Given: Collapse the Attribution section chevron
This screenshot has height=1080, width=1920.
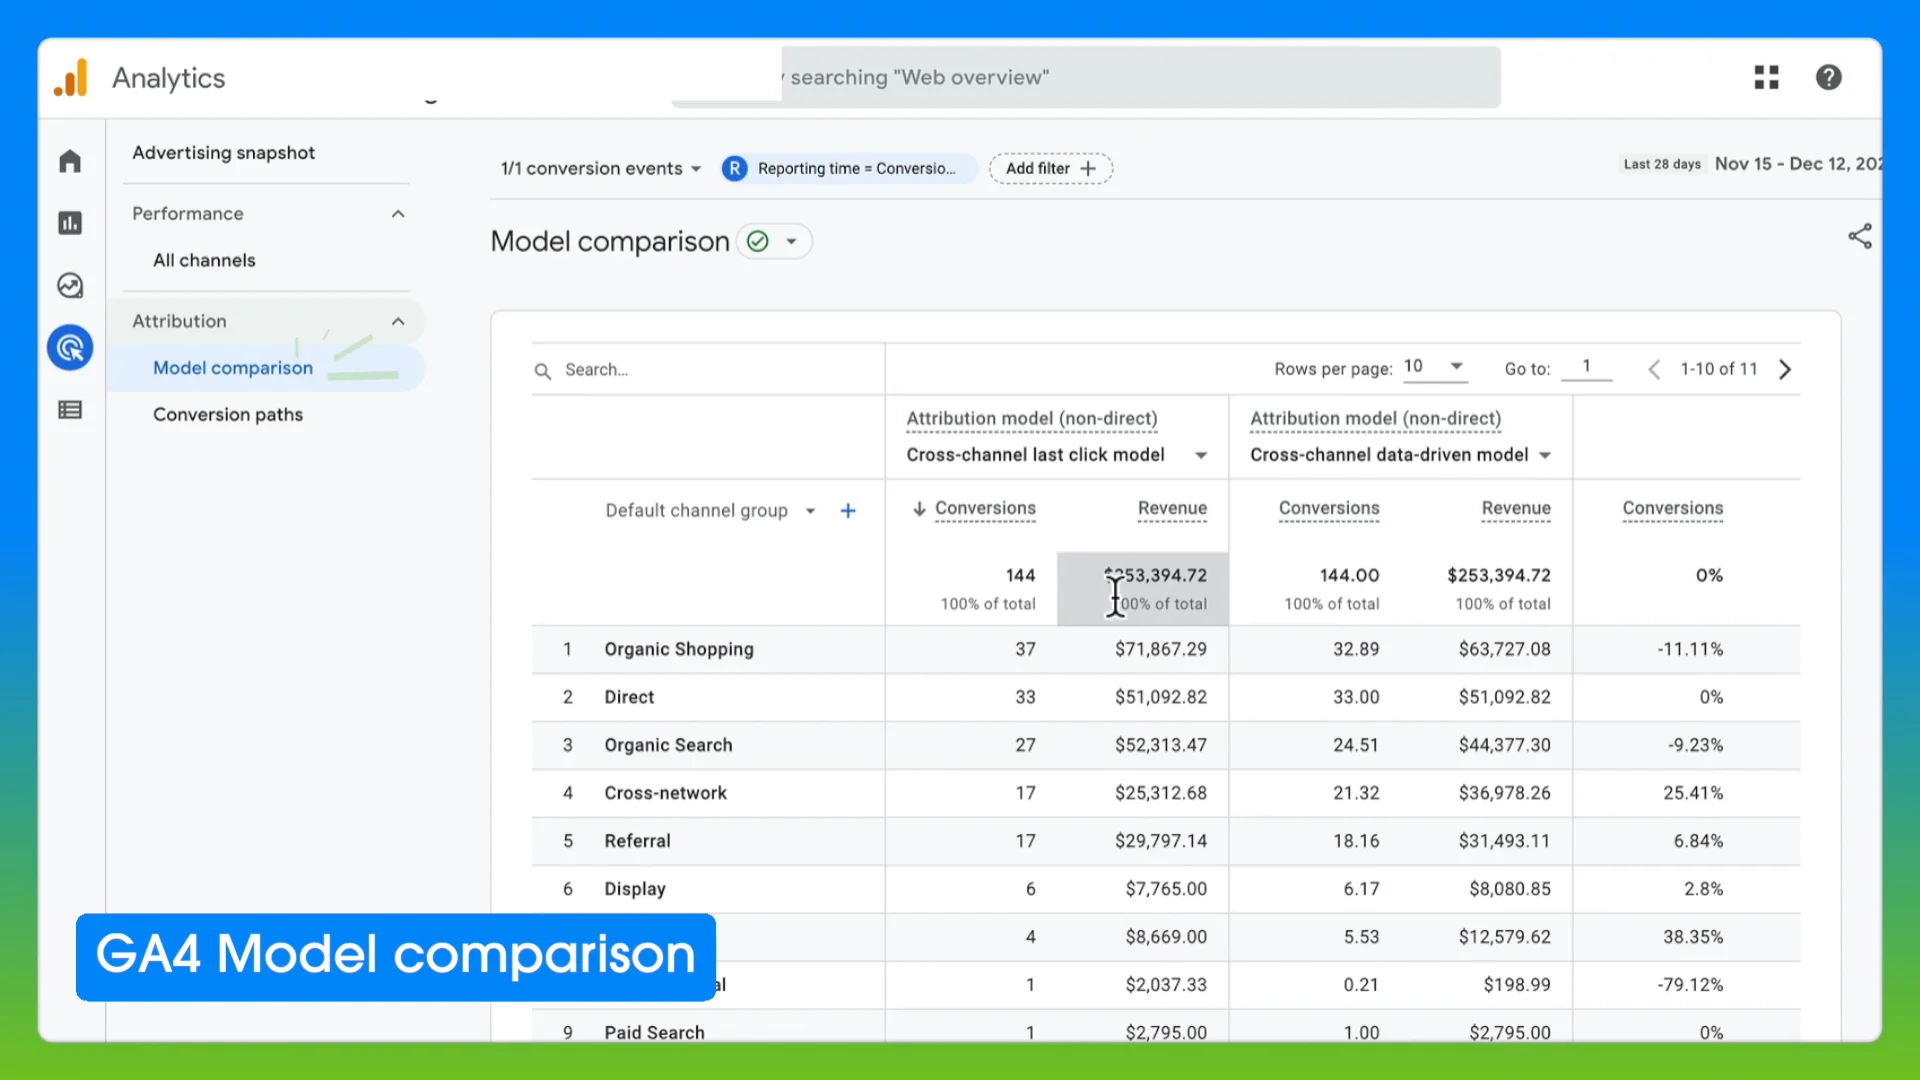Looking at the screenshot, I should pyautogui.click(x=398, y=321).
